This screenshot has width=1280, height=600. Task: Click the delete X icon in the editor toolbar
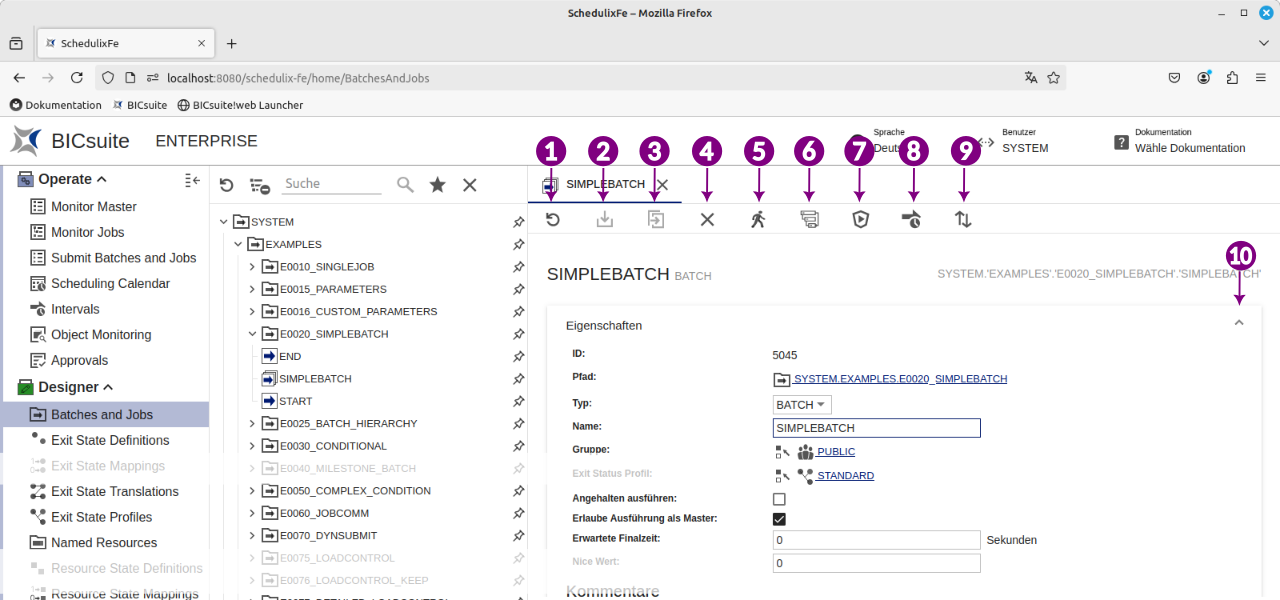coord(707,220)
